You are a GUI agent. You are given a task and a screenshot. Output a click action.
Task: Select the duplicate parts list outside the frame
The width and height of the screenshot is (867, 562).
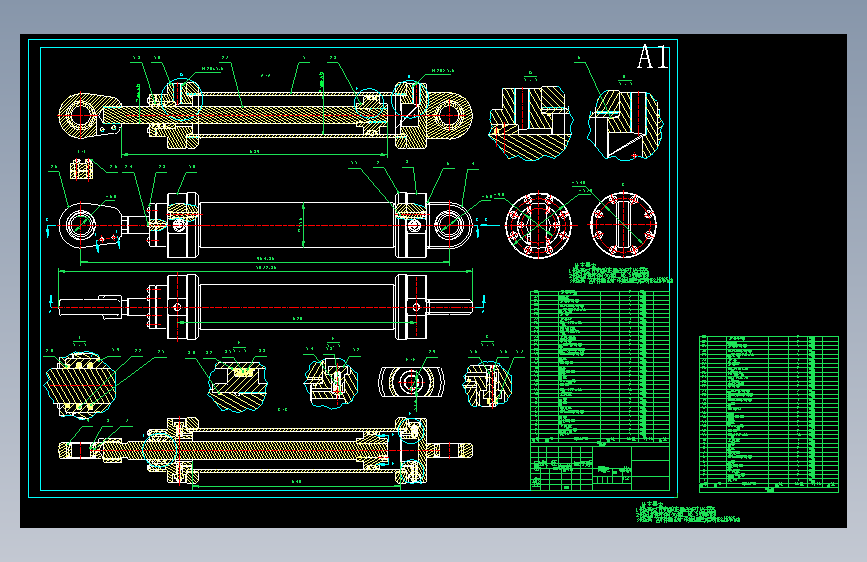(x=769, y=414)
